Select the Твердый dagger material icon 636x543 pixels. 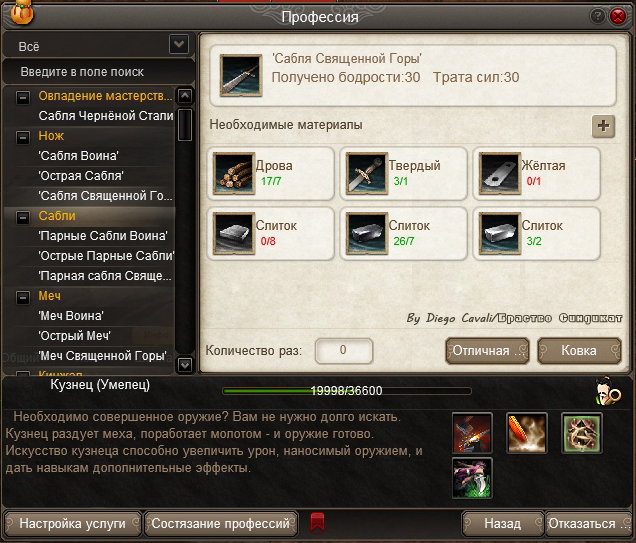367,173
